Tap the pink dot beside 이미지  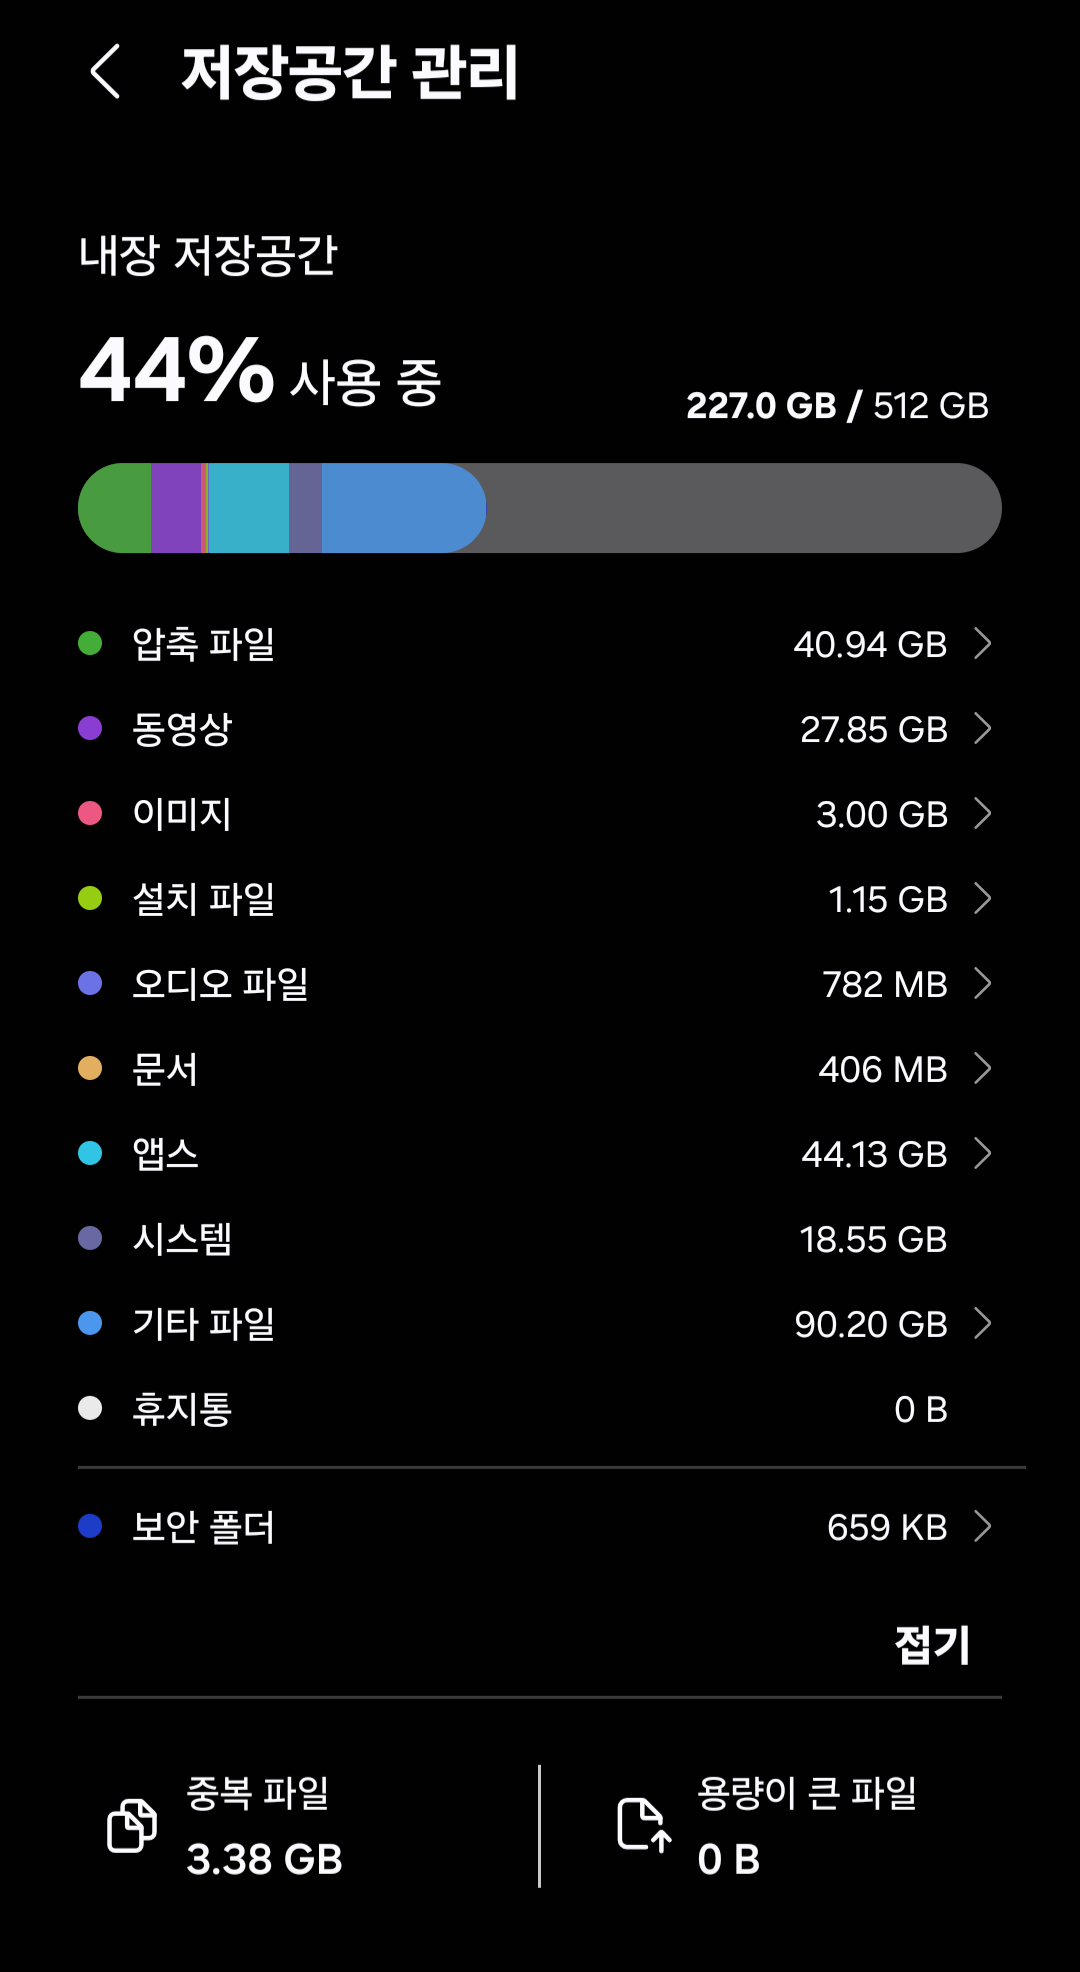tap(90, 813)
